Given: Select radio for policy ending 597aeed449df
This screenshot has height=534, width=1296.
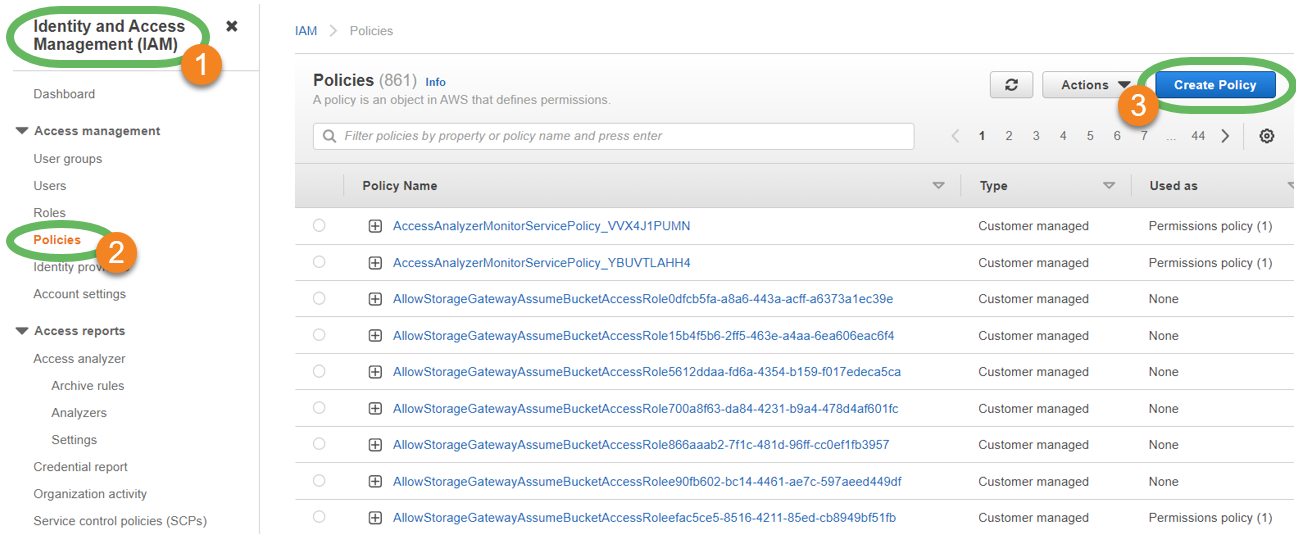Looking at the screenshot, I should point(319,481).
